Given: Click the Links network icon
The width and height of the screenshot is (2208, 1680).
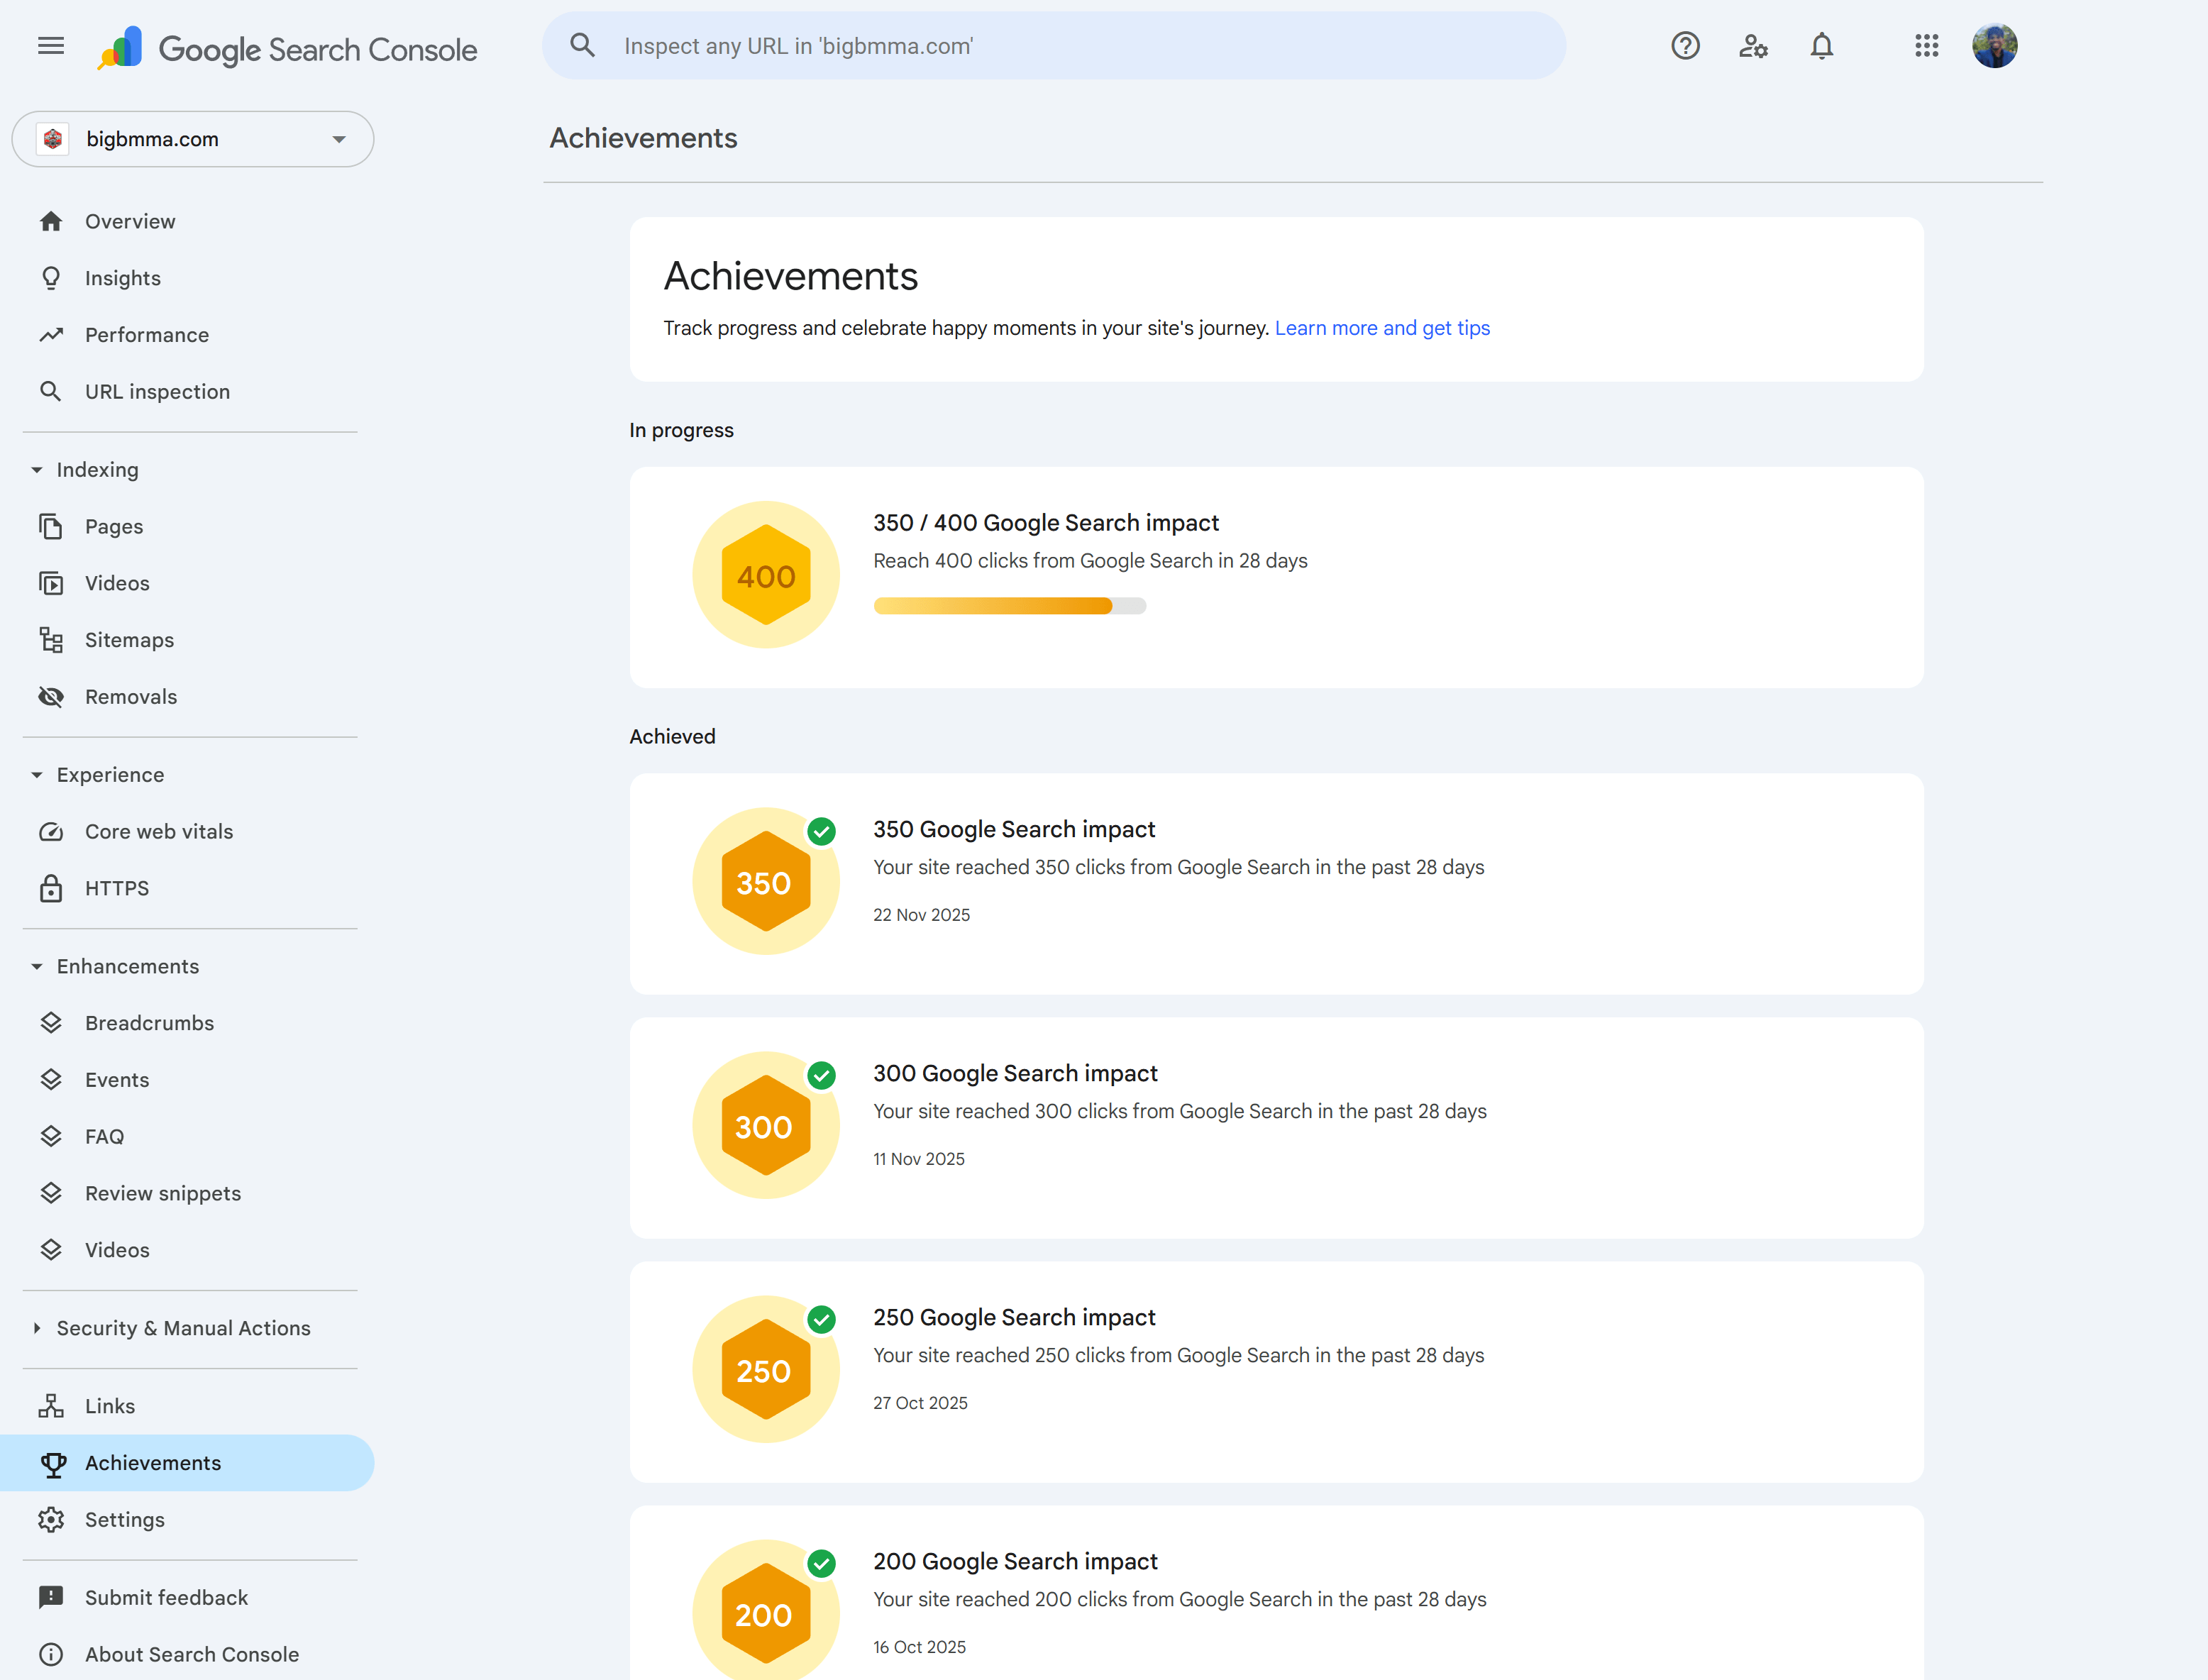Looking at the screenshot, I should tap(51, 1406).
